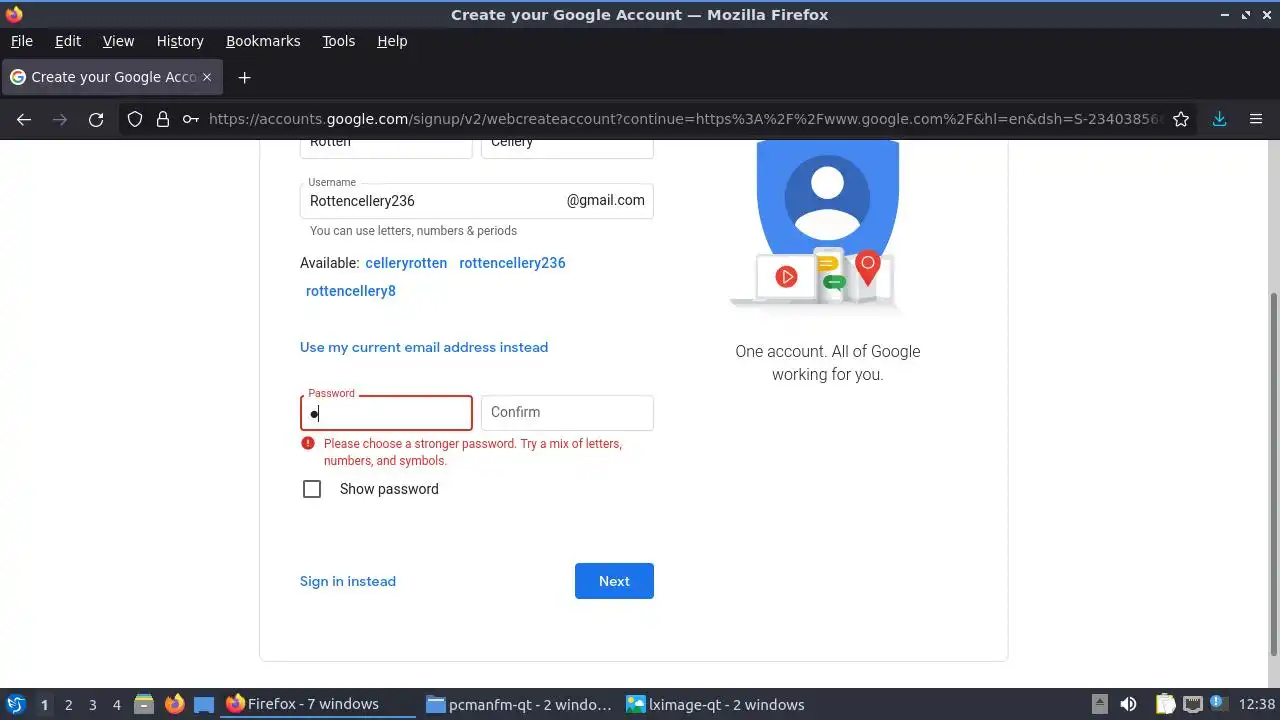The height and width of the screenshot is (720, 1280).
Task: Click the network connection tray icon
Action: pyautogui.click(x=1193, y=704)
